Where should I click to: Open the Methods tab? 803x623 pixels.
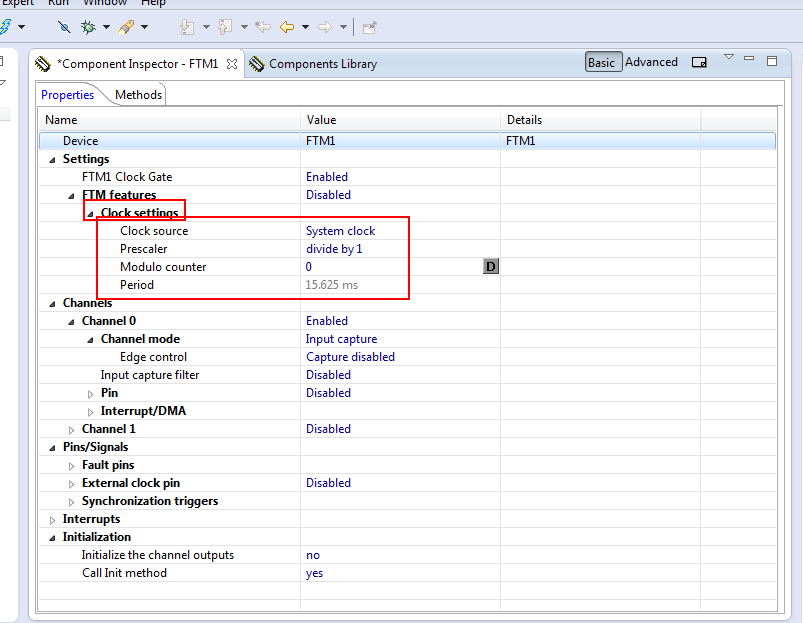coord(138,95)
